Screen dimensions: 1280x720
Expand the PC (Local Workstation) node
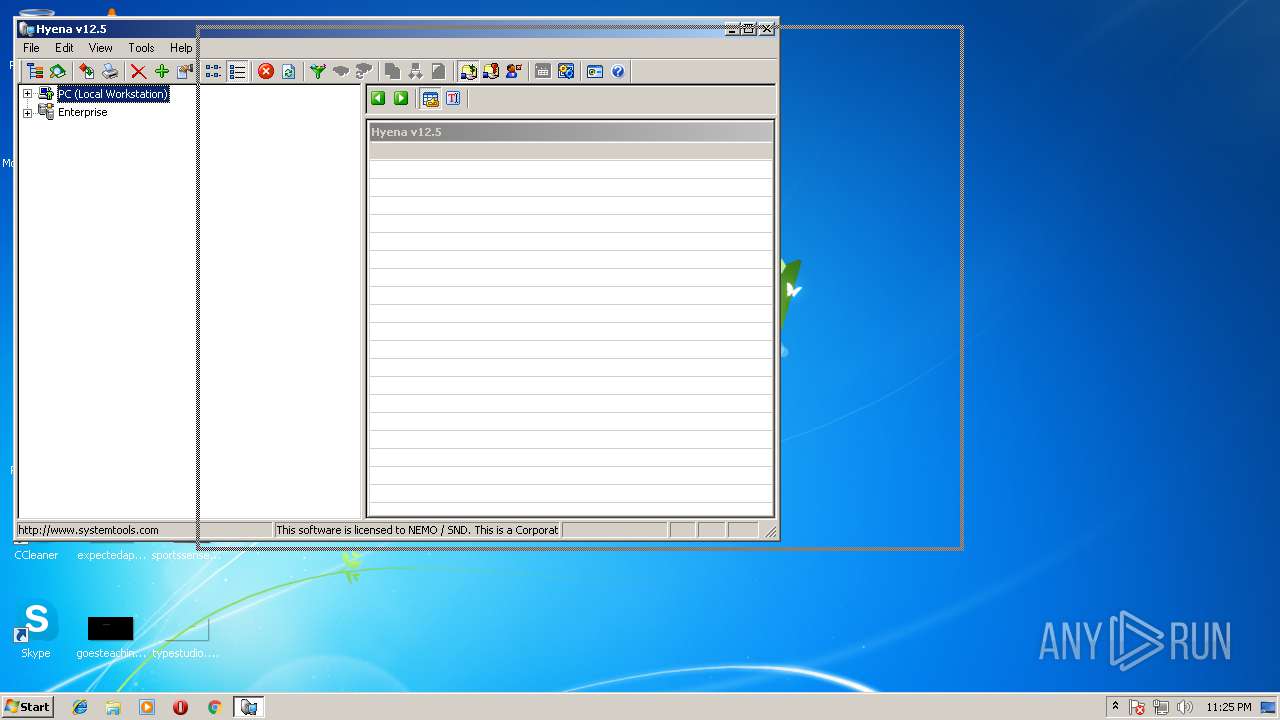coord(28,94)
